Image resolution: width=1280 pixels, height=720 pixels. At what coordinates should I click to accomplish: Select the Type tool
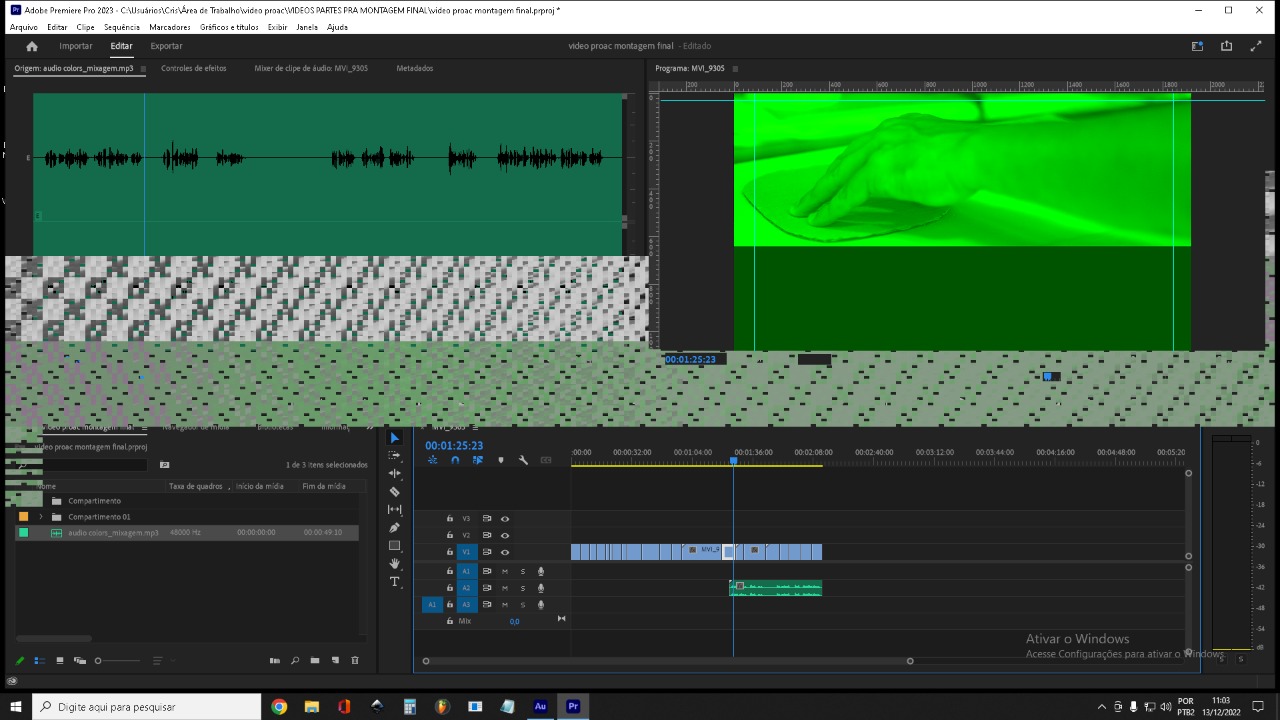click(394, 582)
